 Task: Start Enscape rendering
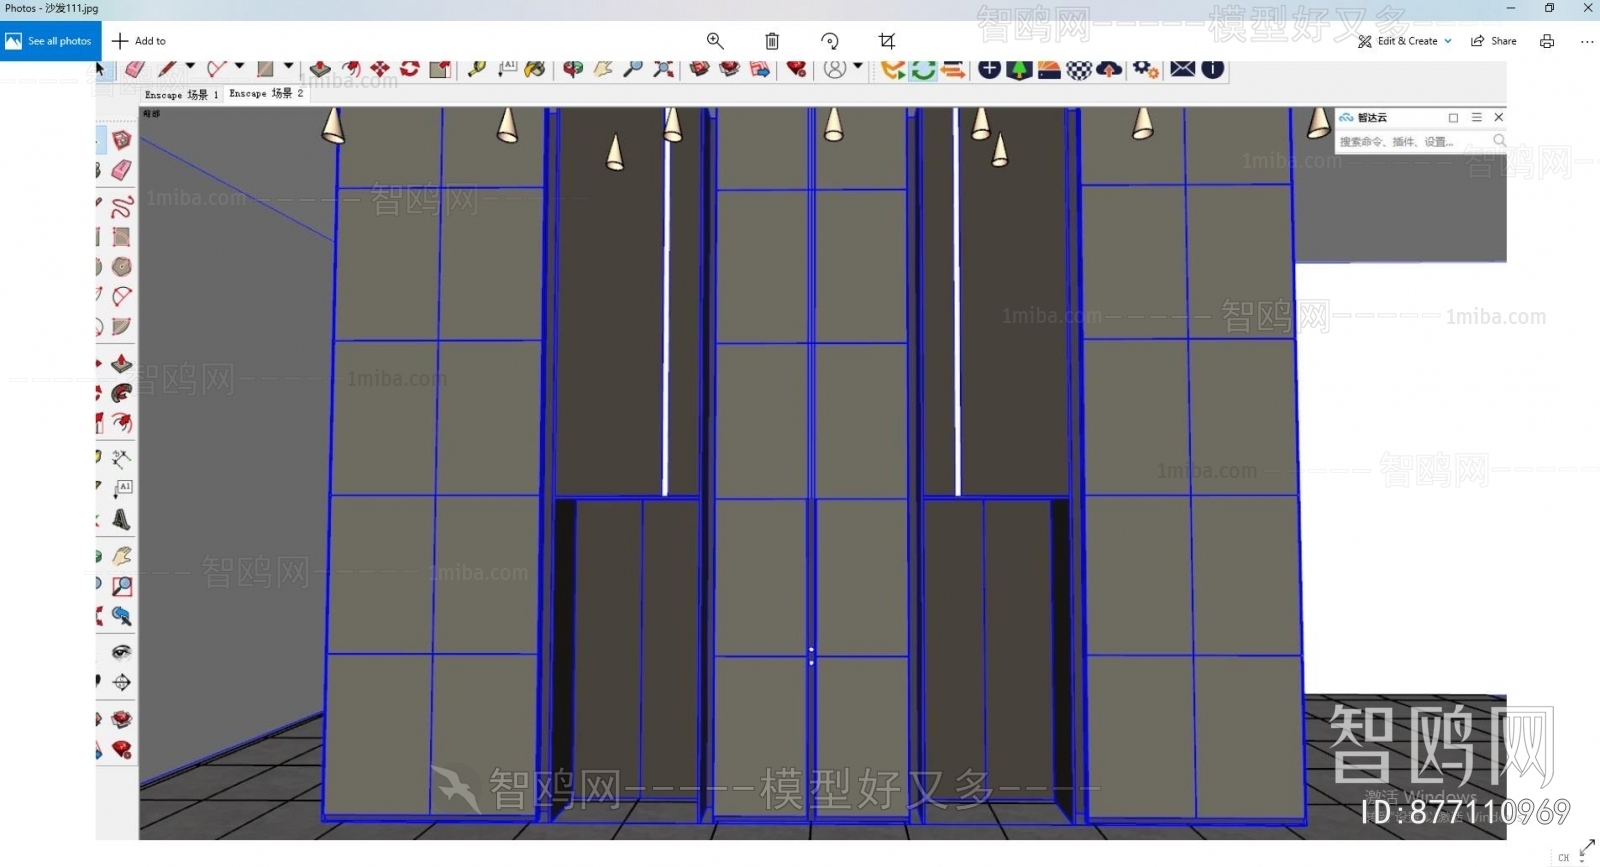pyautogui.click(x=893, y=69)
